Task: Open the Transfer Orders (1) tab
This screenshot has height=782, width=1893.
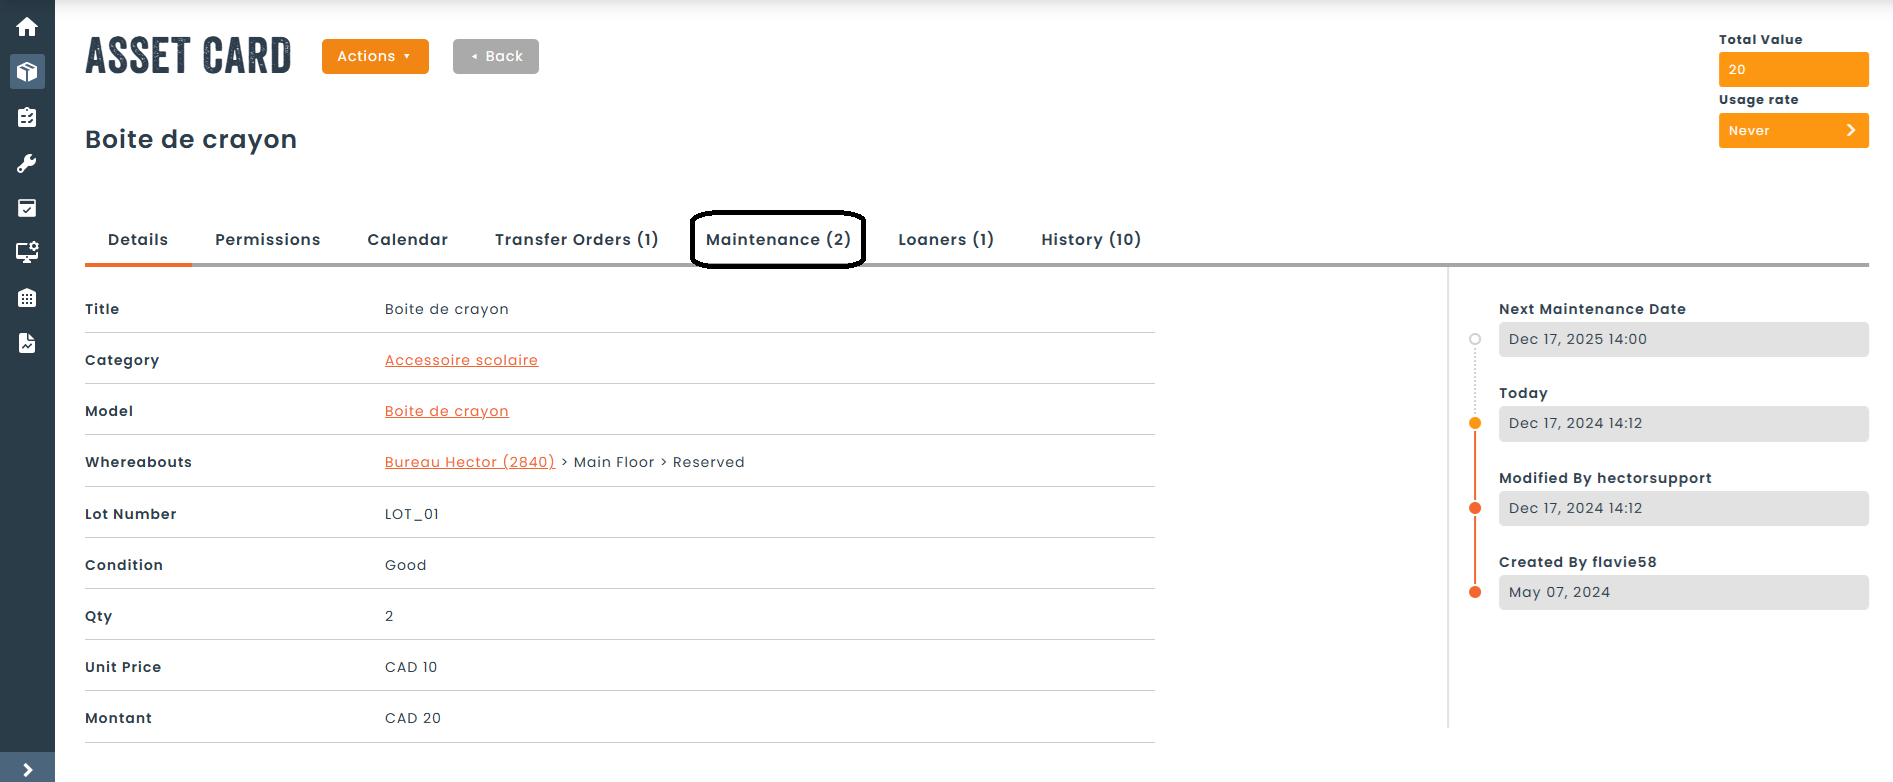Action: pyautogui.click(x=576, y=239)
